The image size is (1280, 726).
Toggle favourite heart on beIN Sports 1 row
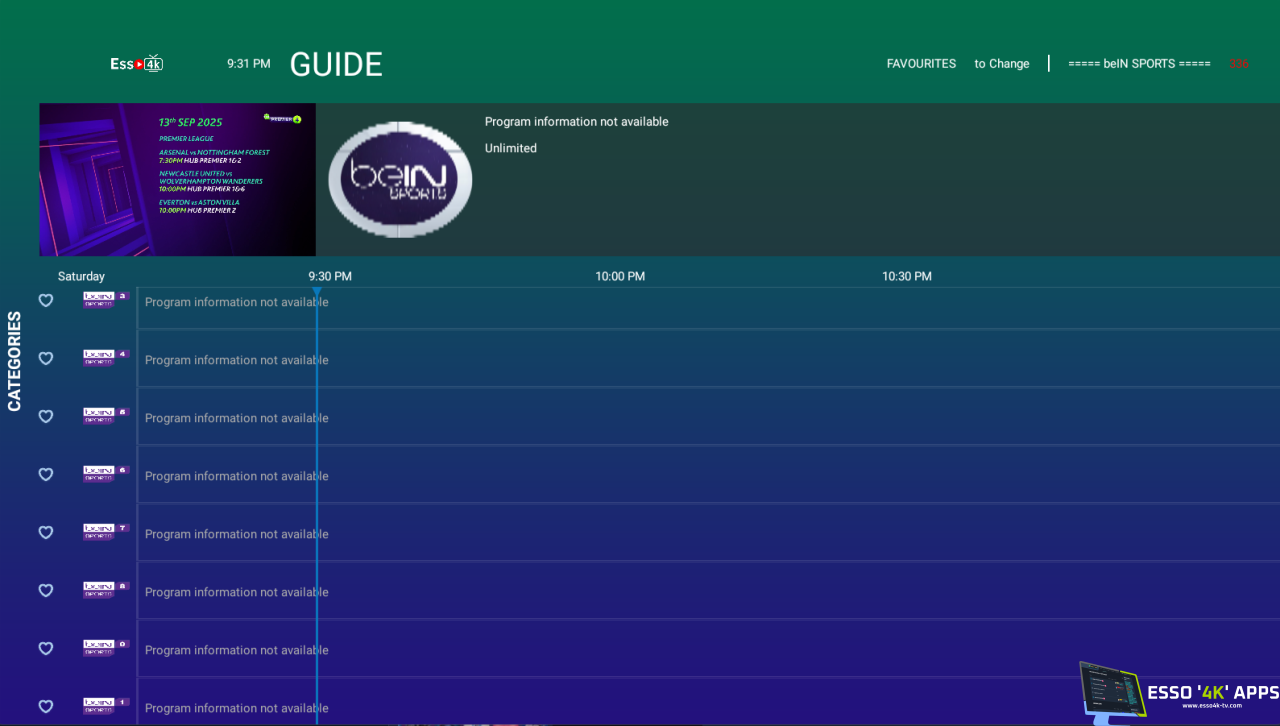point(45,707)
